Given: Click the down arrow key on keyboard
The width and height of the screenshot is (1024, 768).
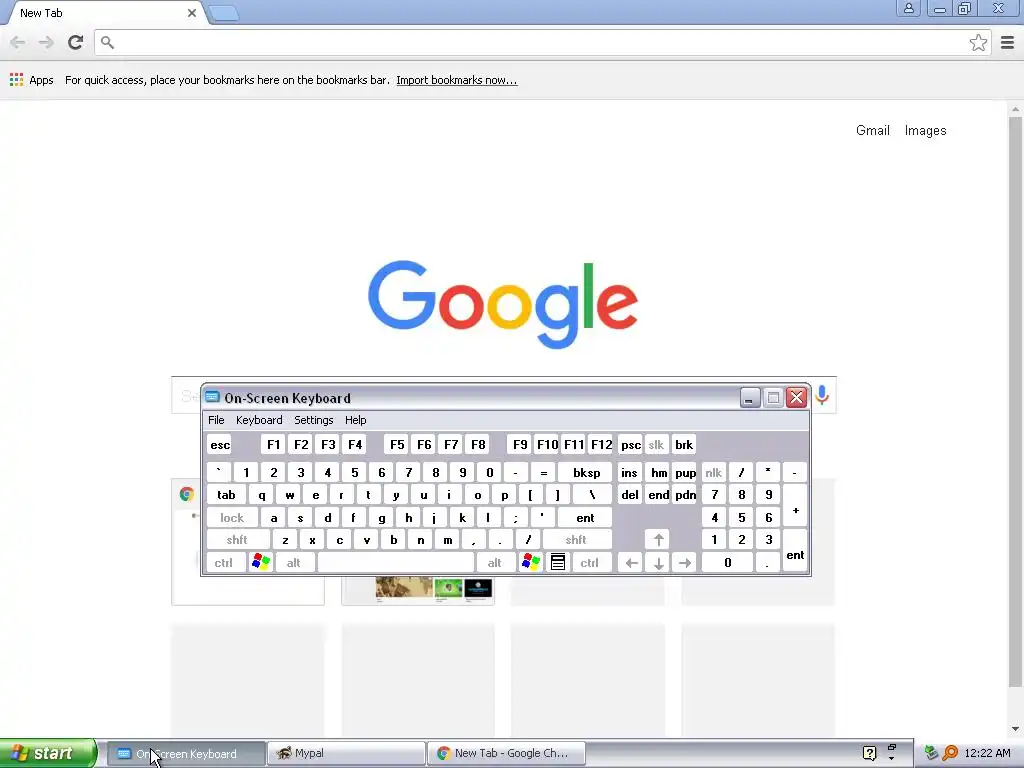Looking at the screenshot, I should [658, 562].
